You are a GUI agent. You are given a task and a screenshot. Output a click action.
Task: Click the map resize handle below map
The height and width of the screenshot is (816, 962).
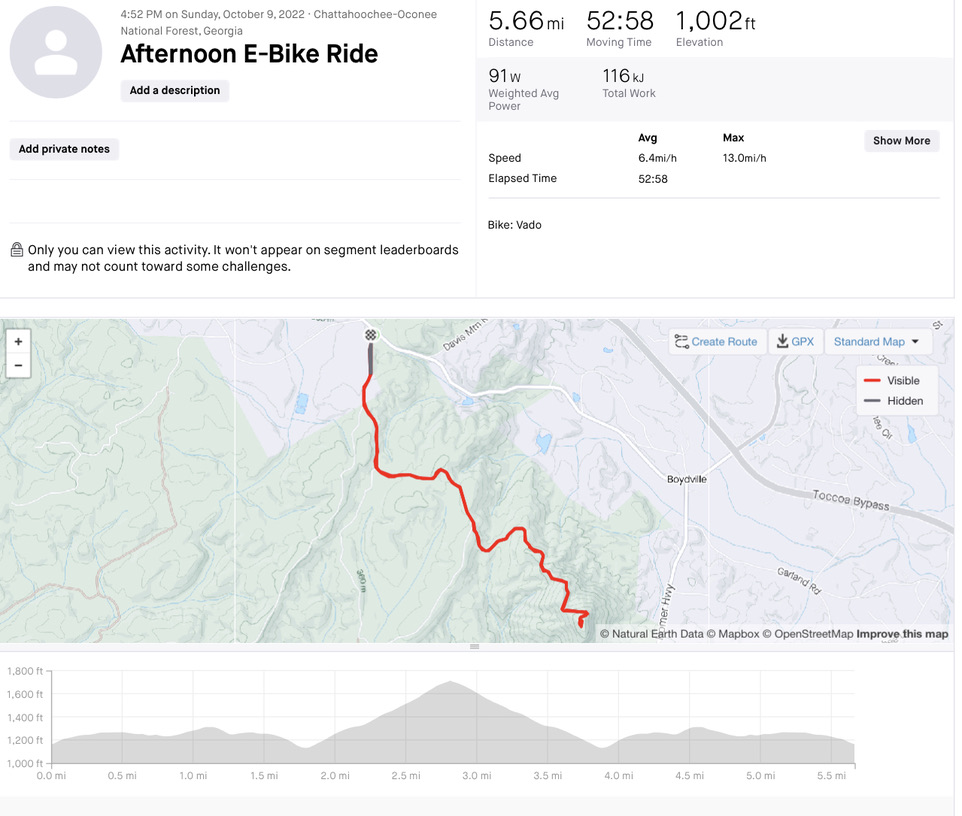475,647
